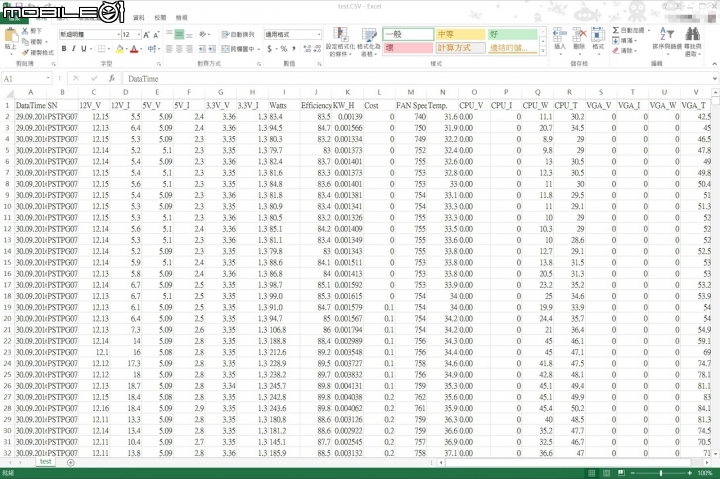Click the phonetic guide icon

(x=152, y=49)
